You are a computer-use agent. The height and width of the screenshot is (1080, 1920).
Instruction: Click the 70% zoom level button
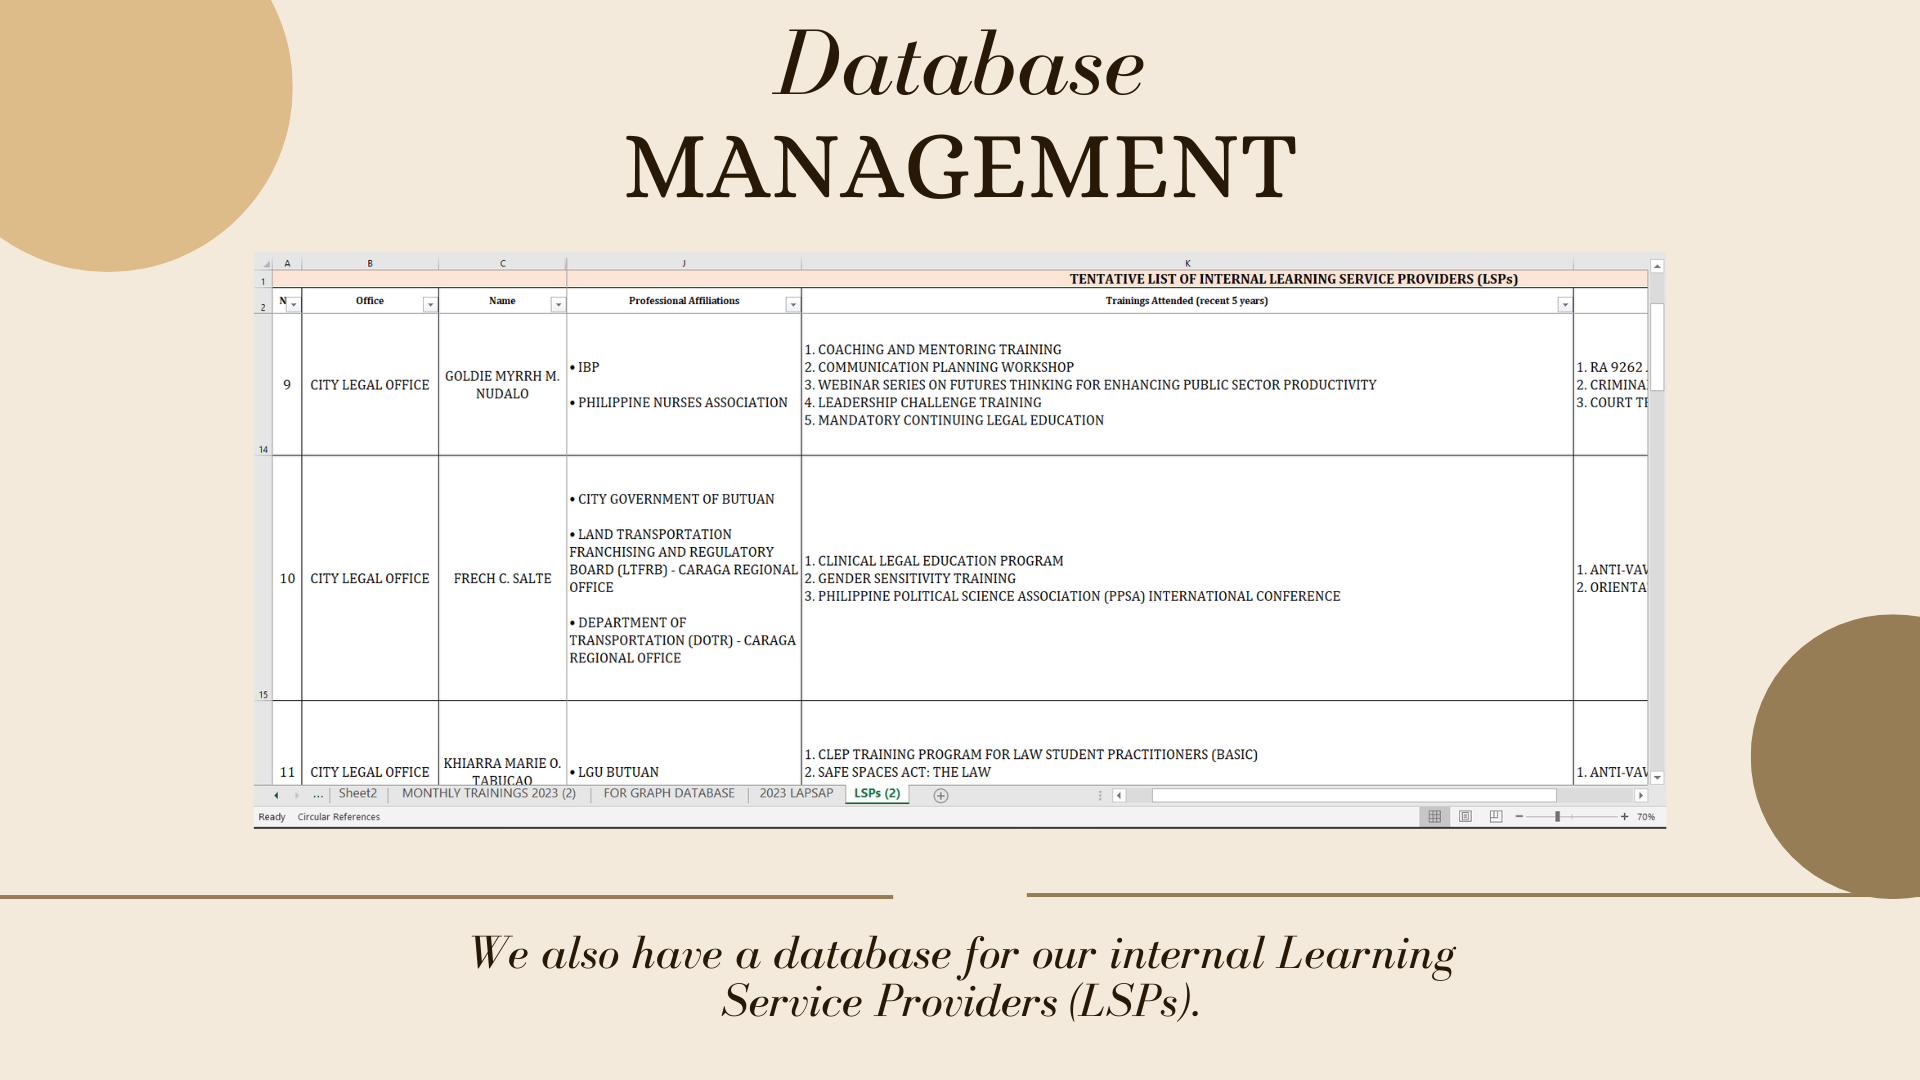pos(1645,817)
